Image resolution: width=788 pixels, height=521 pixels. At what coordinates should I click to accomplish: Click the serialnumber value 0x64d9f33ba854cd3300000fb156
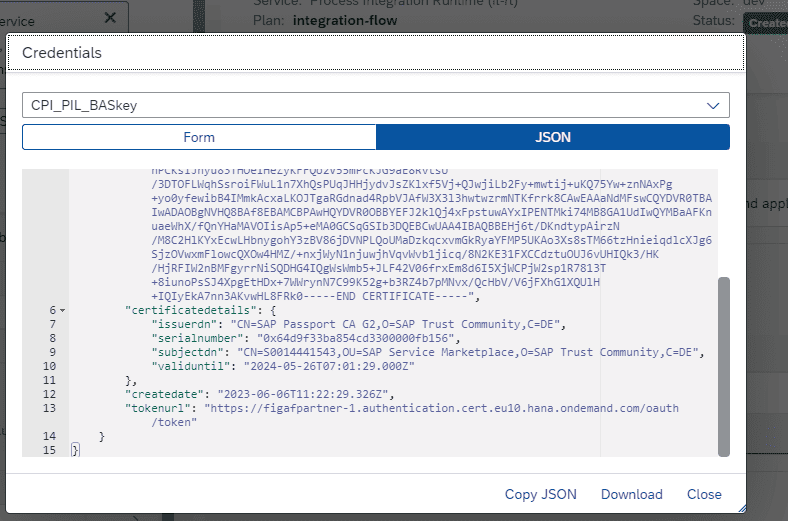pos(356,338)
